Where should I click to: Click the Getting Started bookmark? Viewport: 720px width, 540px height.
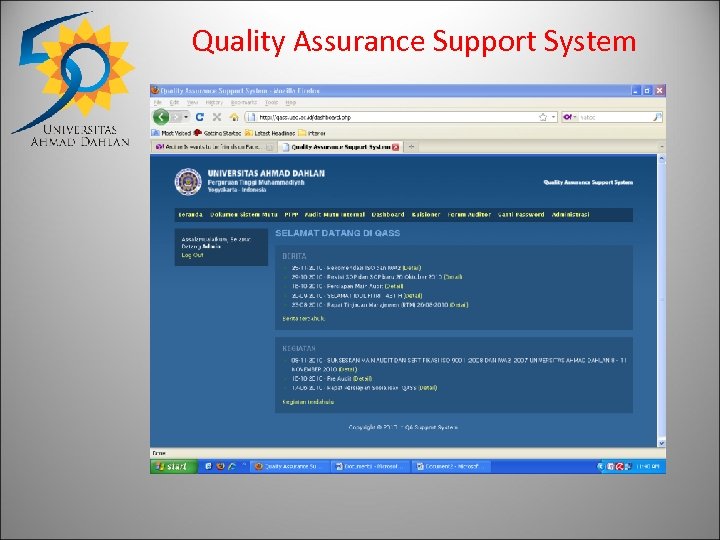pos(217,133)
